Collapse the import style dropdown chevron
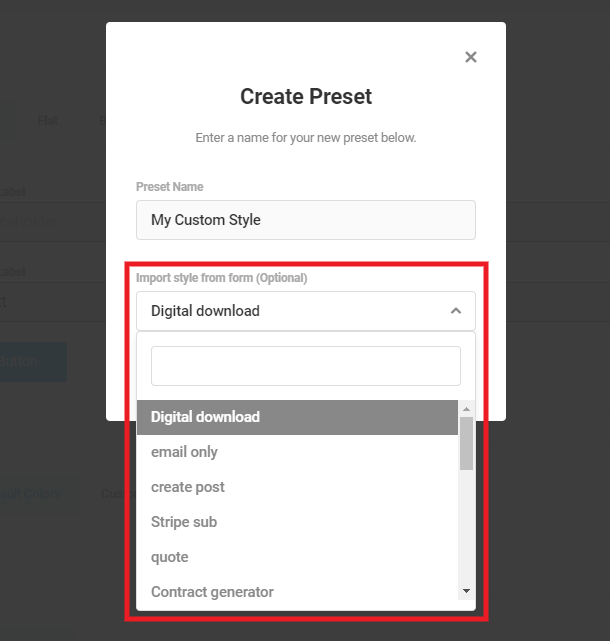 (456, 311)
